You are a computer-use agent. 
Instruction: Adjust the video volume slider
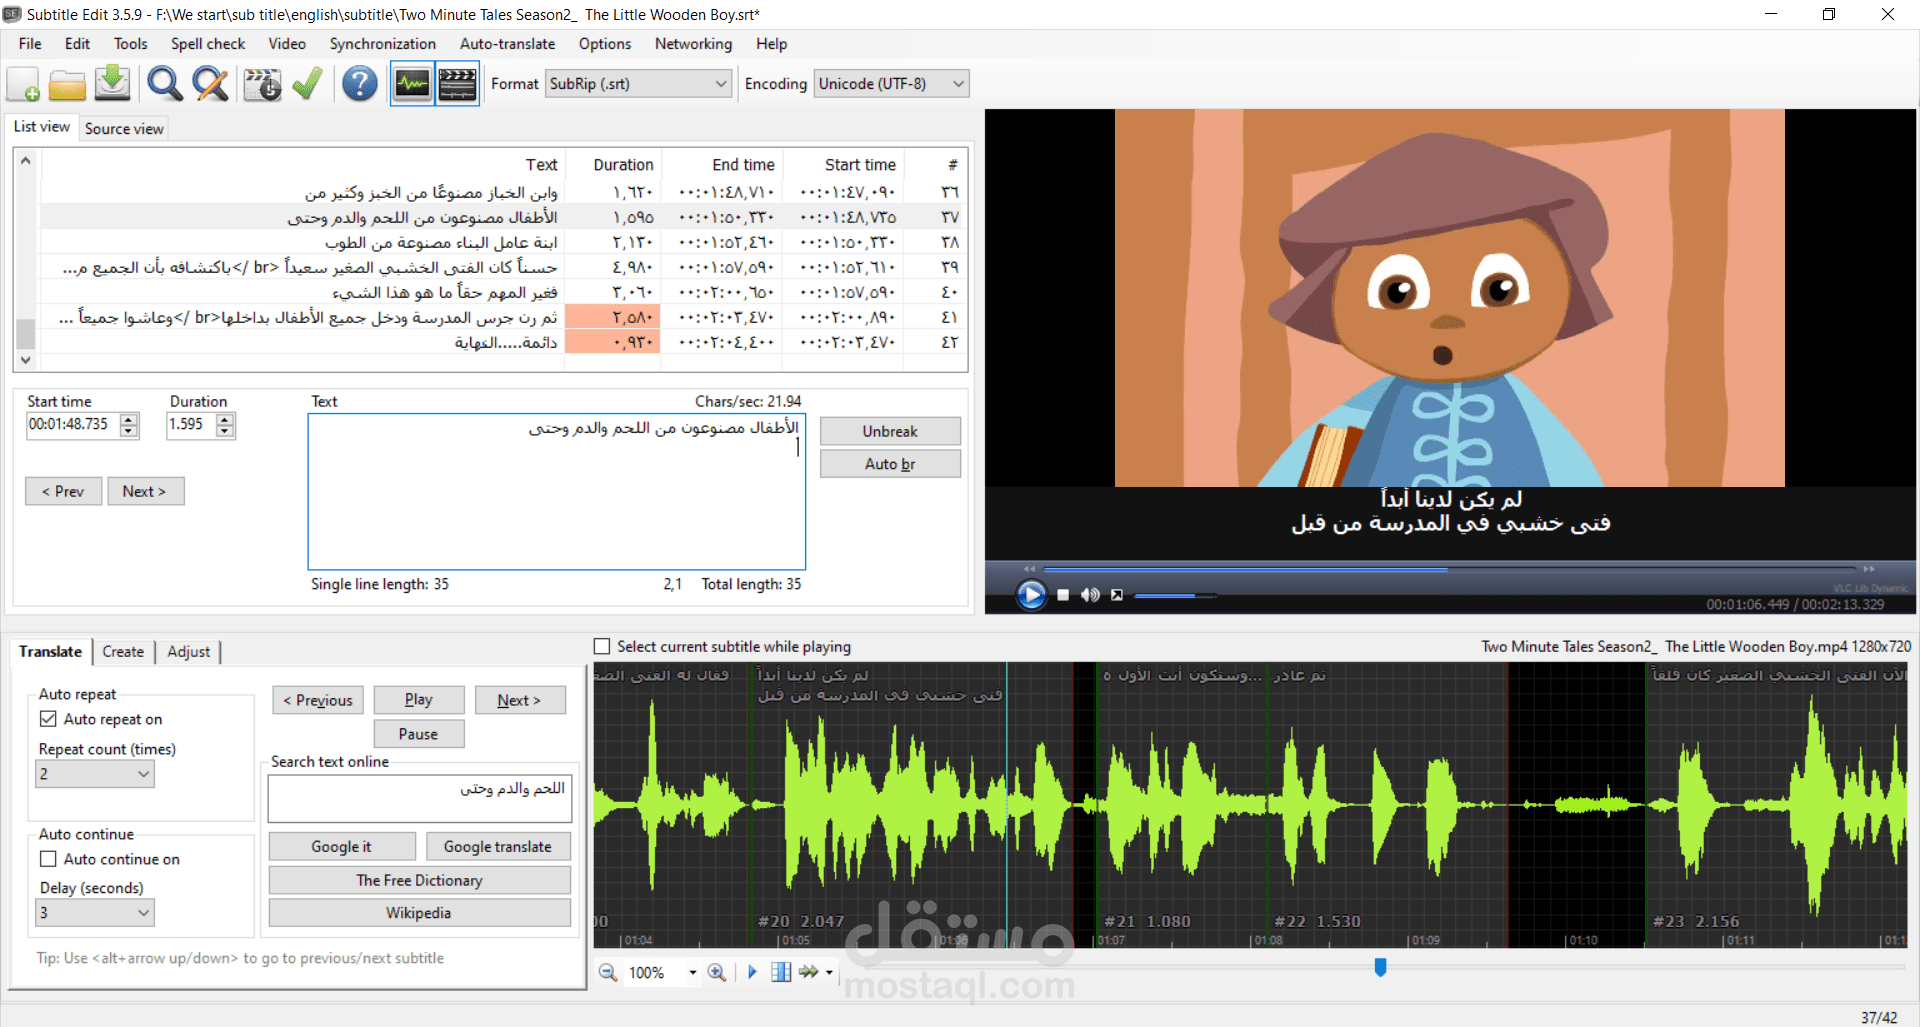point(1175,595)
